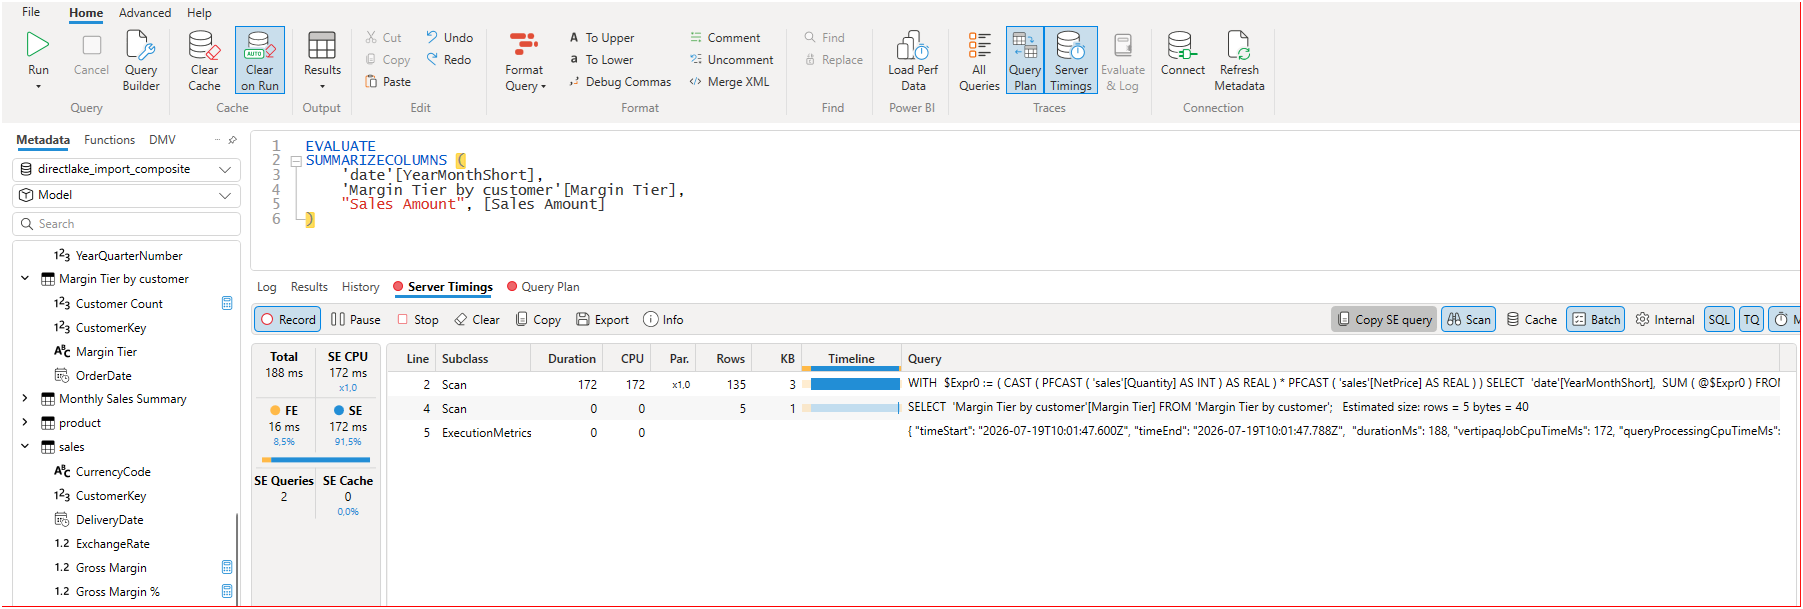Toggle the SQL filter button
Image resolution: width=1803 pixels, height=609 pixels.
click(x=1719, y=320)
